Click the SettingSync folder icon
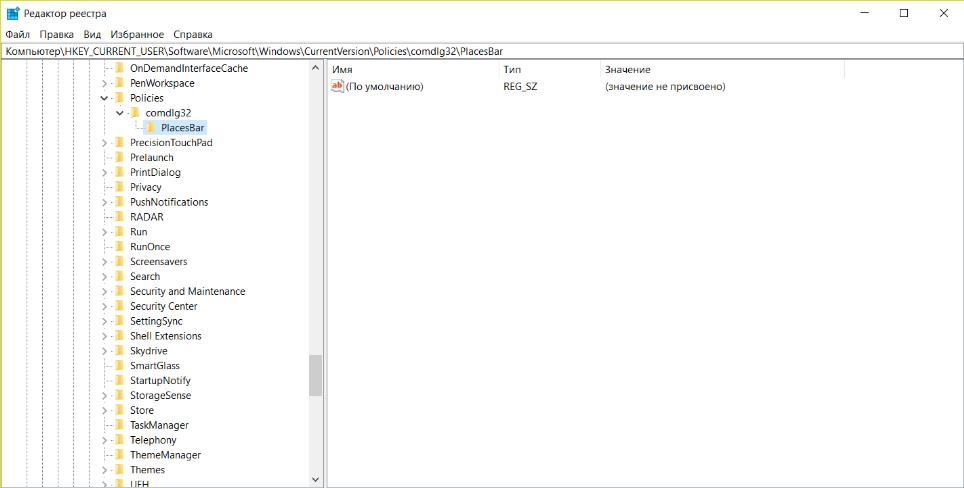 click(x=119, y=321)
